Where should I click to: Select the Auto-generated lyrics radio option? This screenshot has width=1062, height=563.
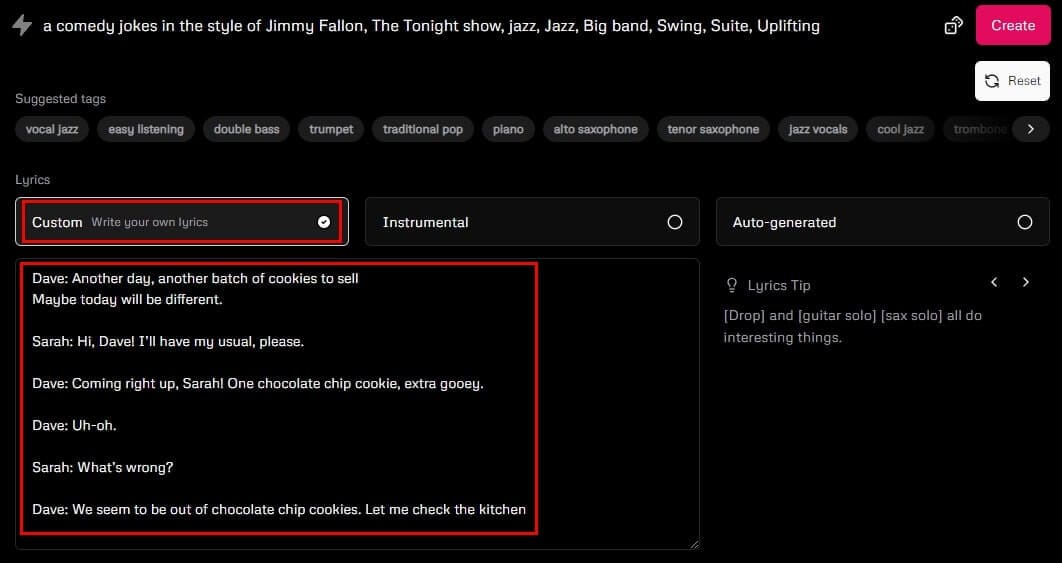point(1024,222)
